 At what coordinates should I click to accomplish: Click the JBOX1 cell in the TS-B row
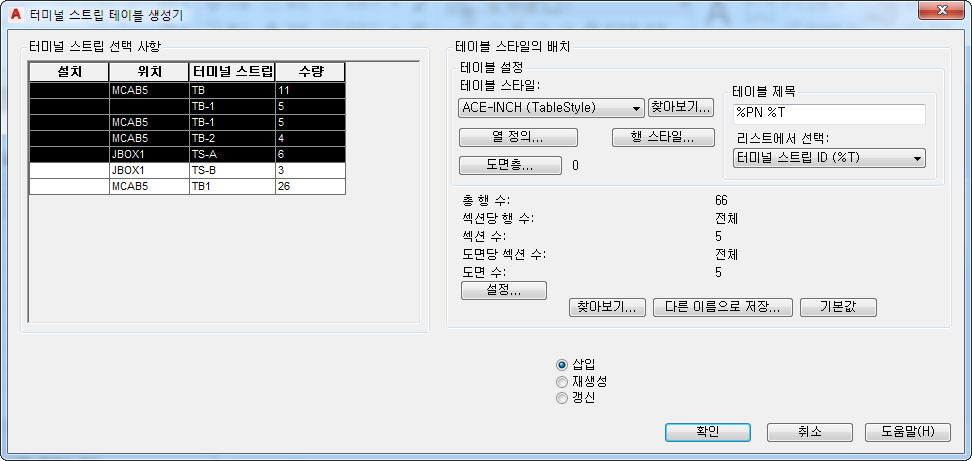pyautogui.click(x=149, y=170)
